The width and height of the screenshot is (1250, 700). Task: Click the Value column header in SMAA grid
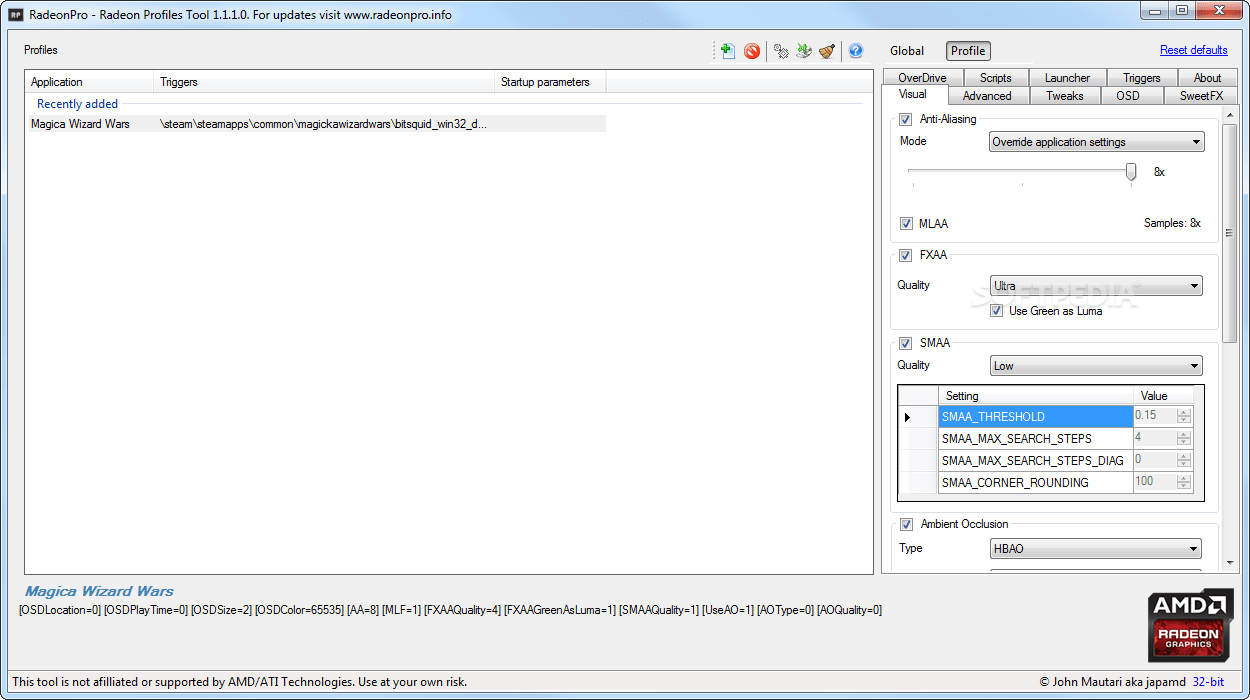(x=1165, y=396)
